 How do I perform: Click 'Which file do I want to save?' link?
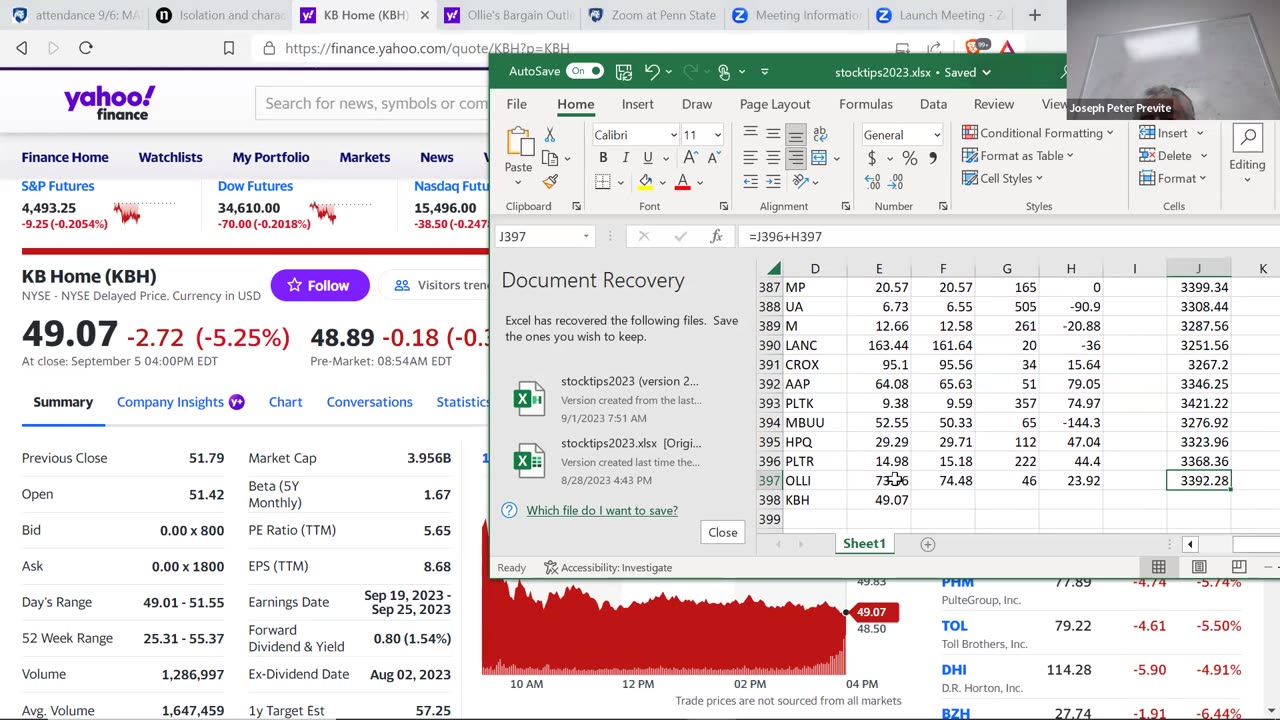click(x=602, y=510)
